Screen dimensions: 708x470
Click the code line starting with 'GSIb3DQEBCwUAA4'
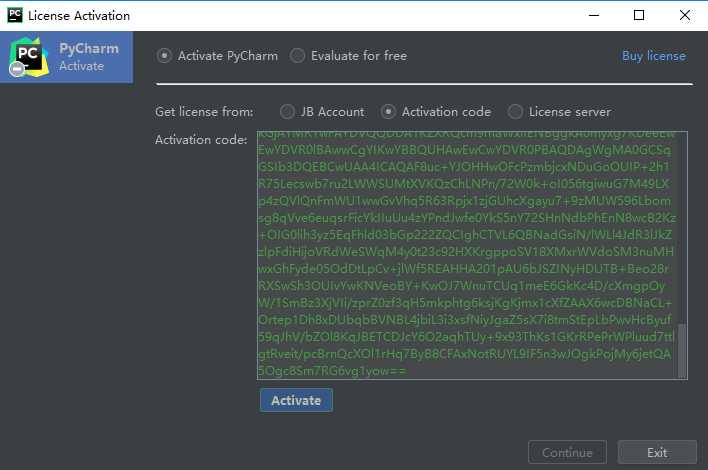(463, 167)
